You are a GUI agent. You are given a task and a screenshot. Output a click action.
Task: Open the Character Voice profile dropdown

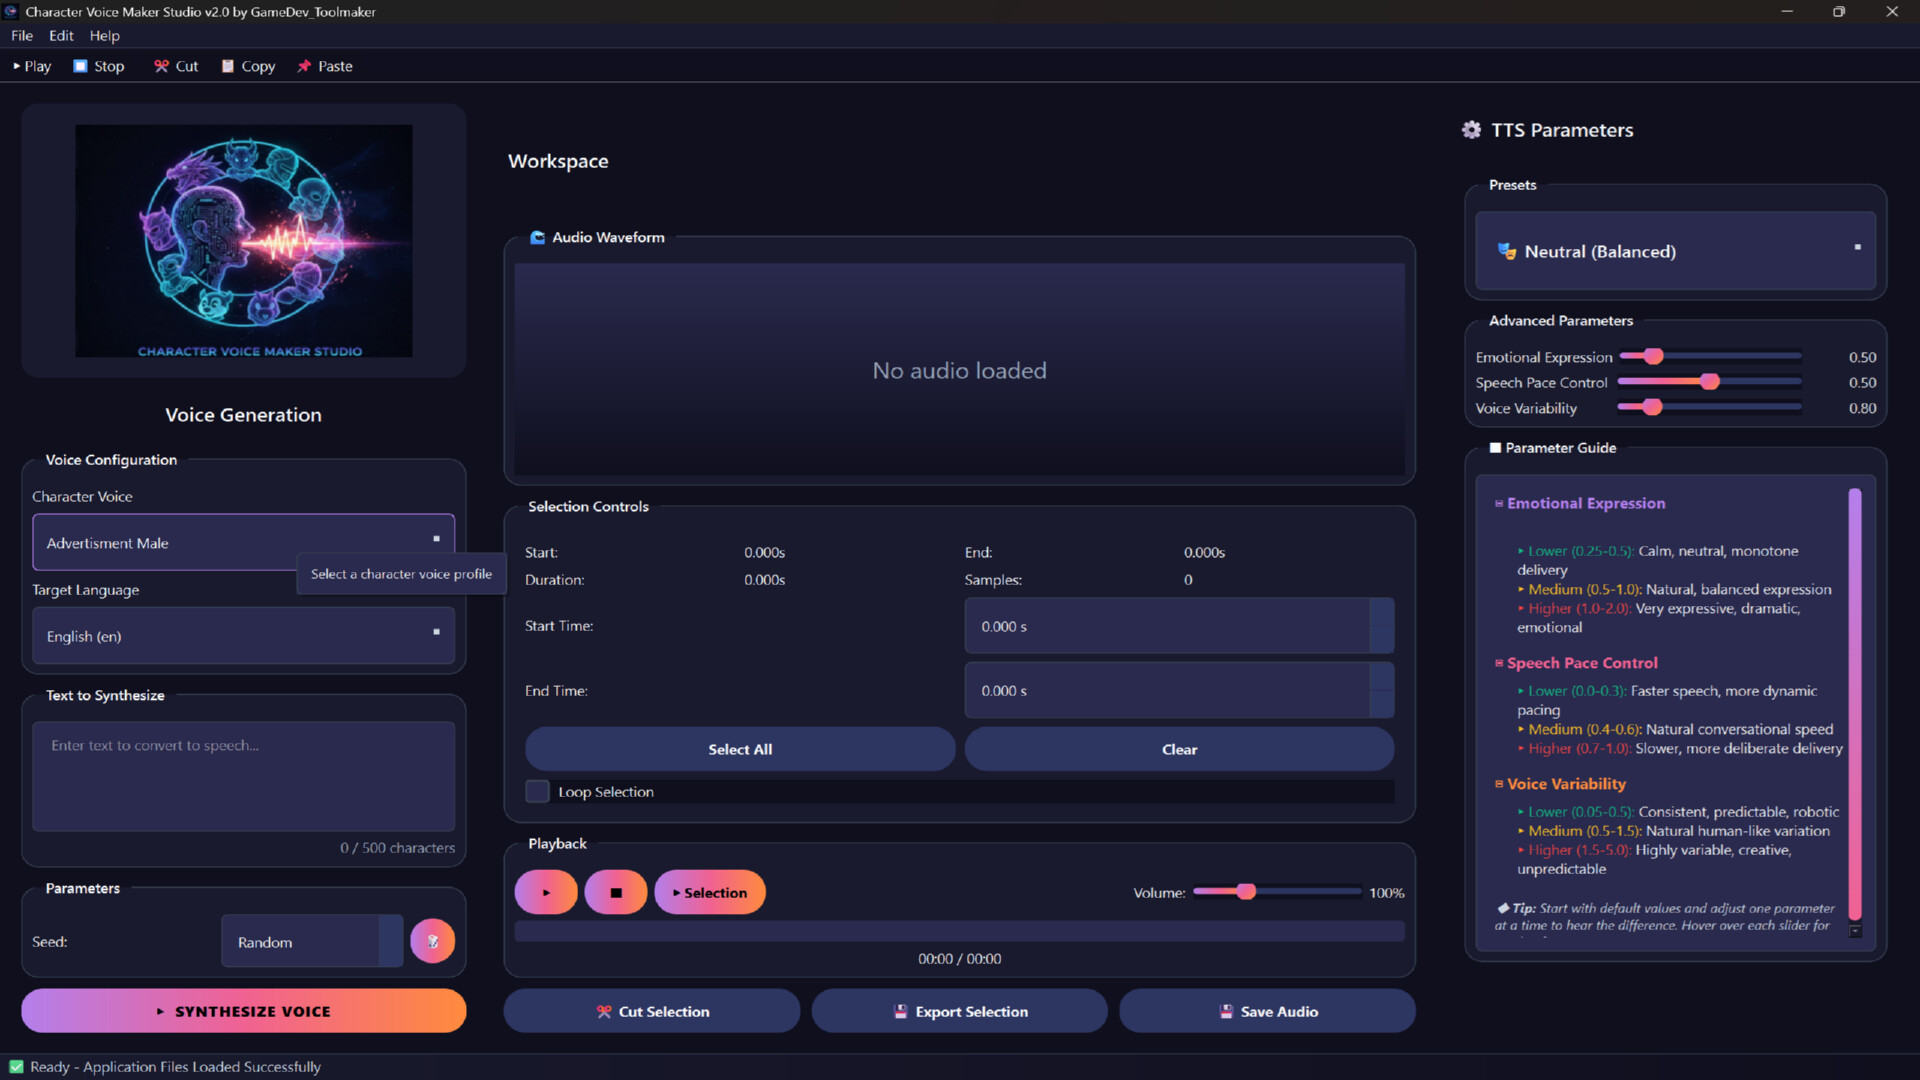pos(243,542)
